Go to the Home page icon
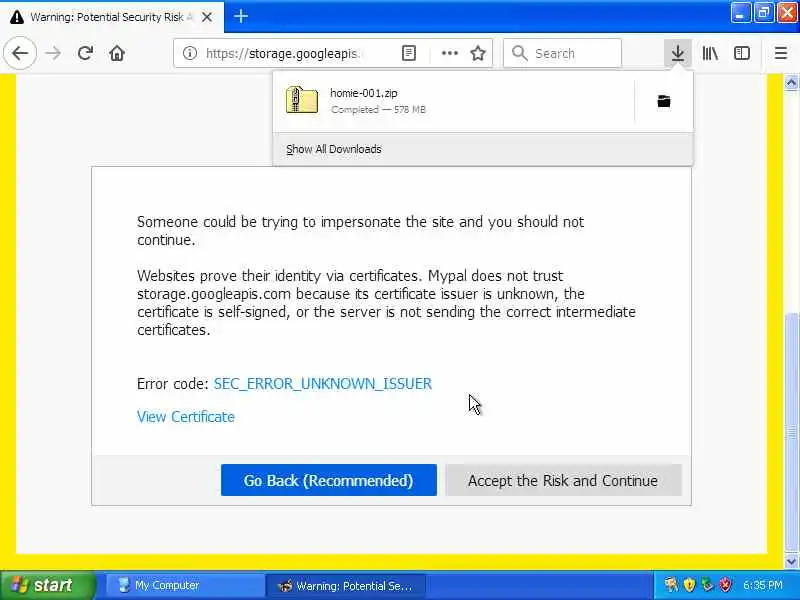This screenshot has width=800, height=600. point(117,53)
